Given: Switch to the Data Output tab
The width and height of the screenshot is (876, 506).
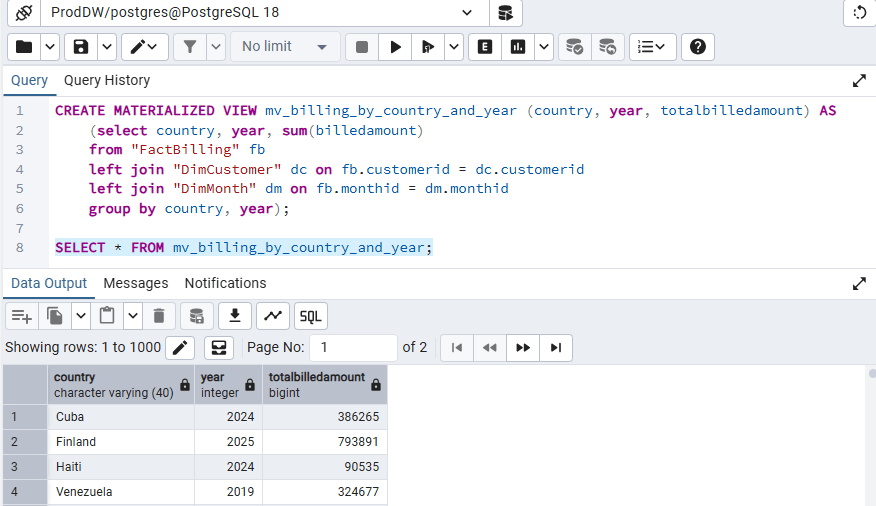Looking at the screenshot, I should point(49,283).
